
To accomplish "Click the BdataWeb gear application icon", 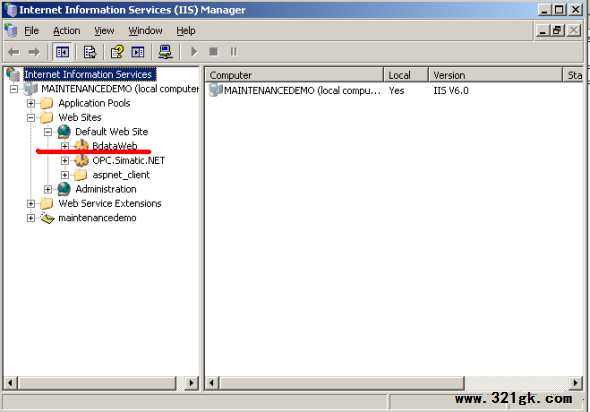I will coord(81,146).
